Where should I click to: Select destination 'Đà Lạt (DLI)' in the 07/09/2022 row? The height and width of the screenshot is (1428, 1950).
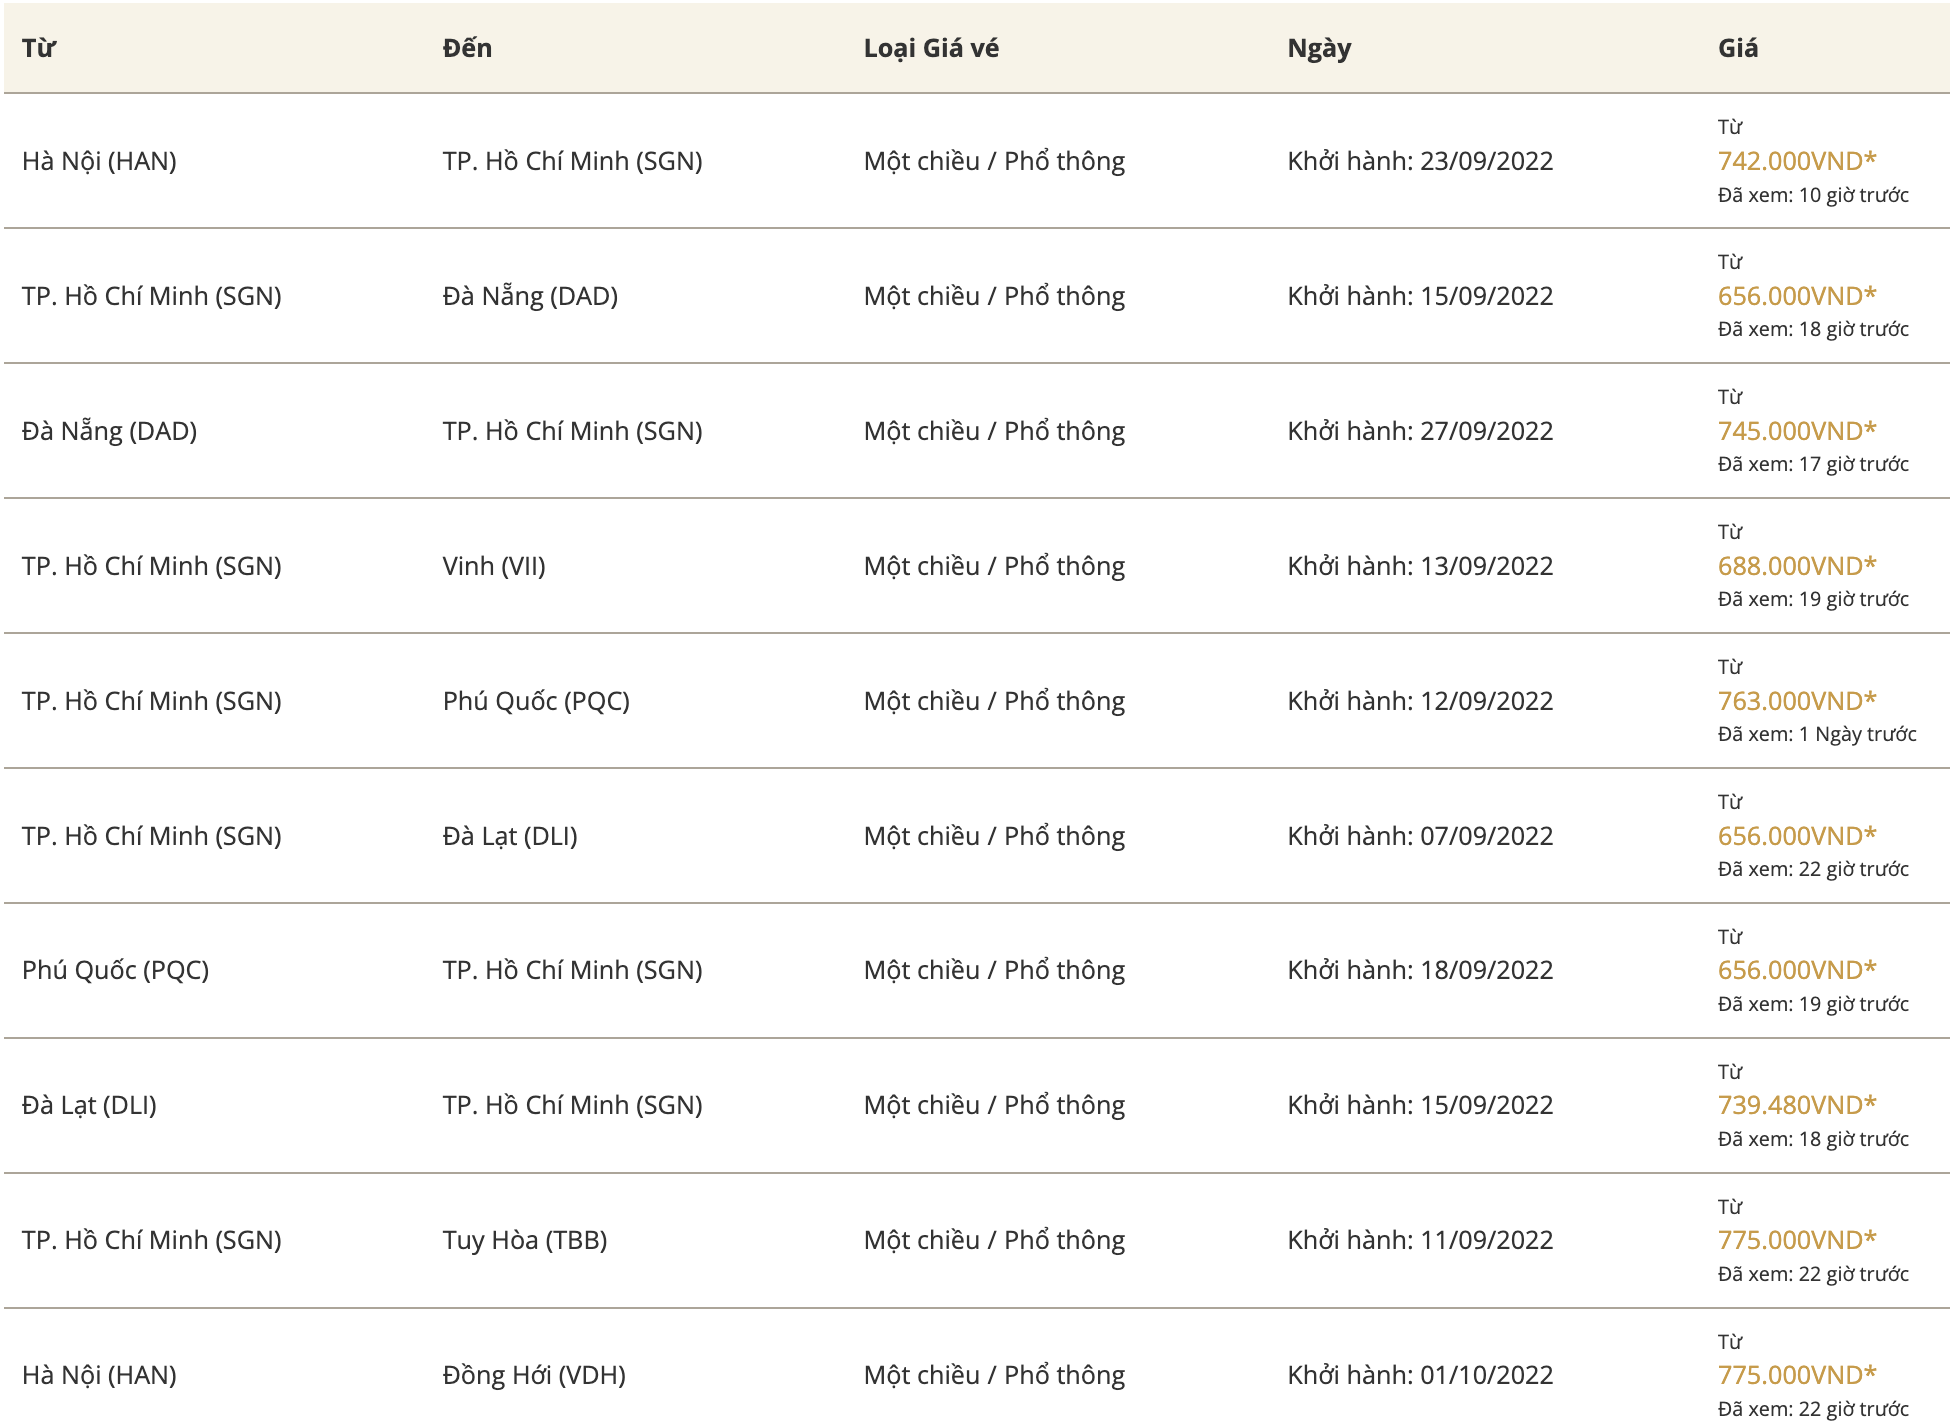[510, 836]
